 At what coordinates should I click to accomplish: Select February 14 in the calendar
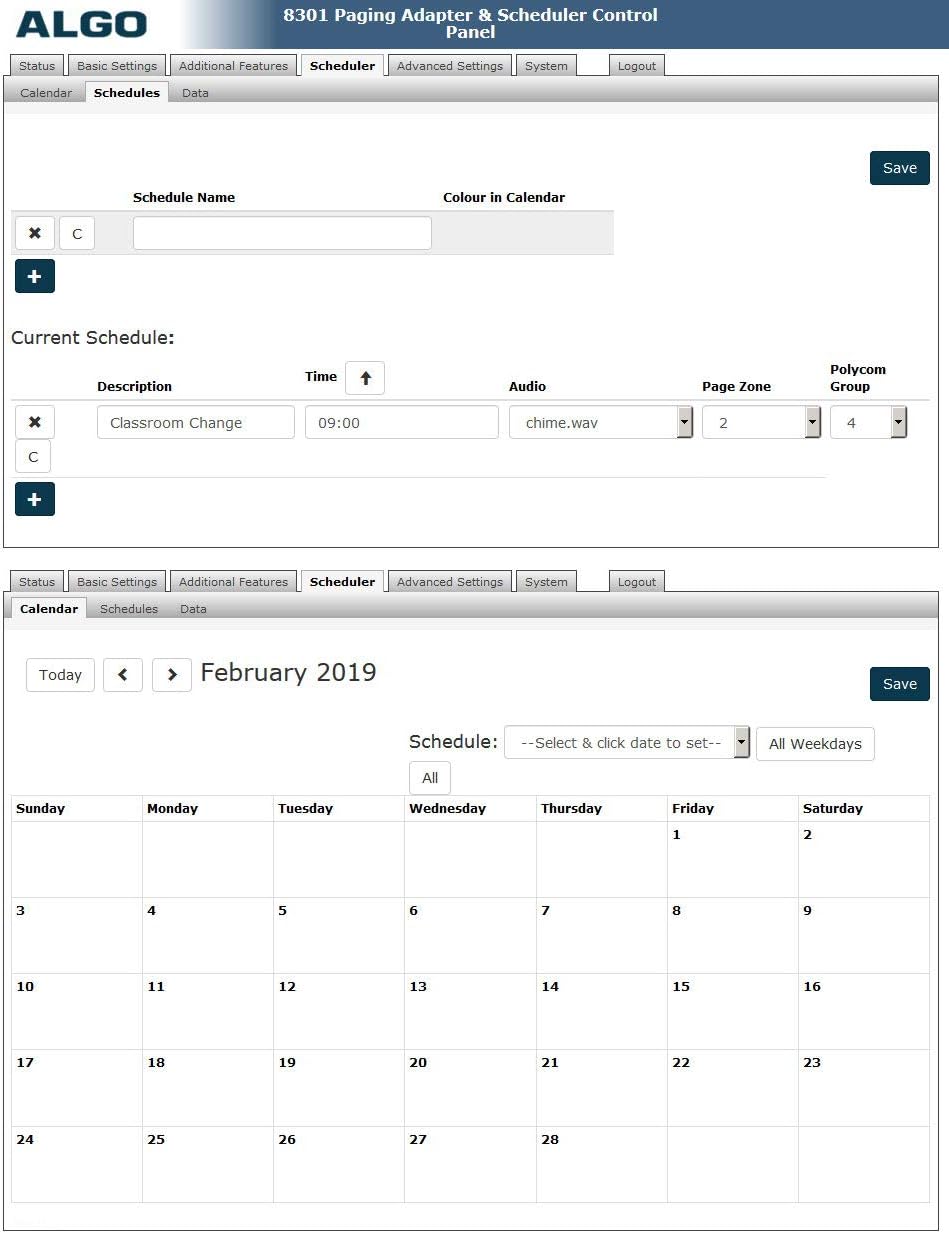tap(601, 1010)
